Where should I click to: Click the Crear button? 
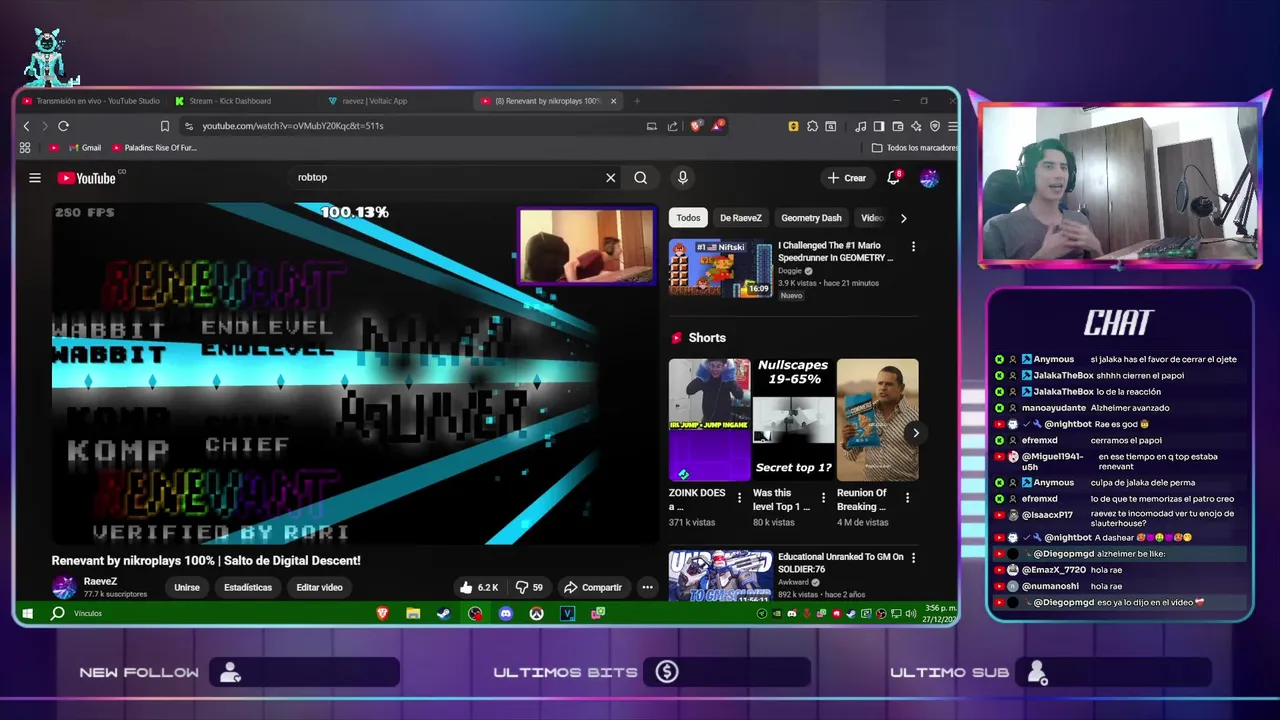(x=846, y=178)
